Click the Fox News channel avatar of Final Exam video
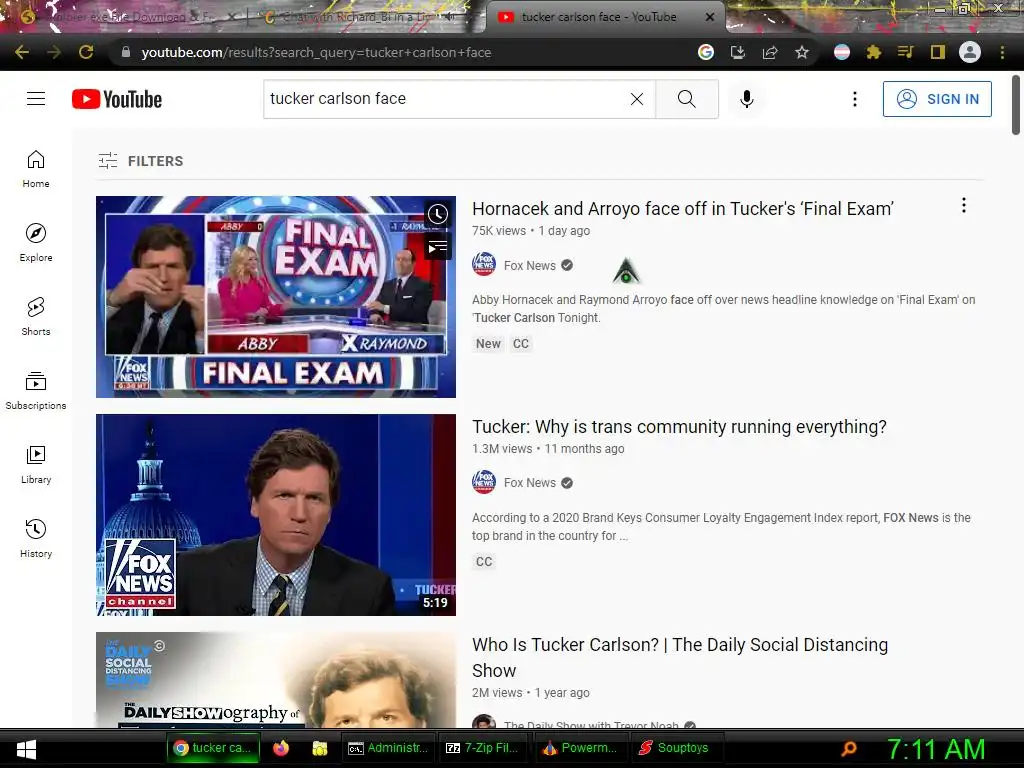Viewport: 1024px width, 768px height. [484, 264]
